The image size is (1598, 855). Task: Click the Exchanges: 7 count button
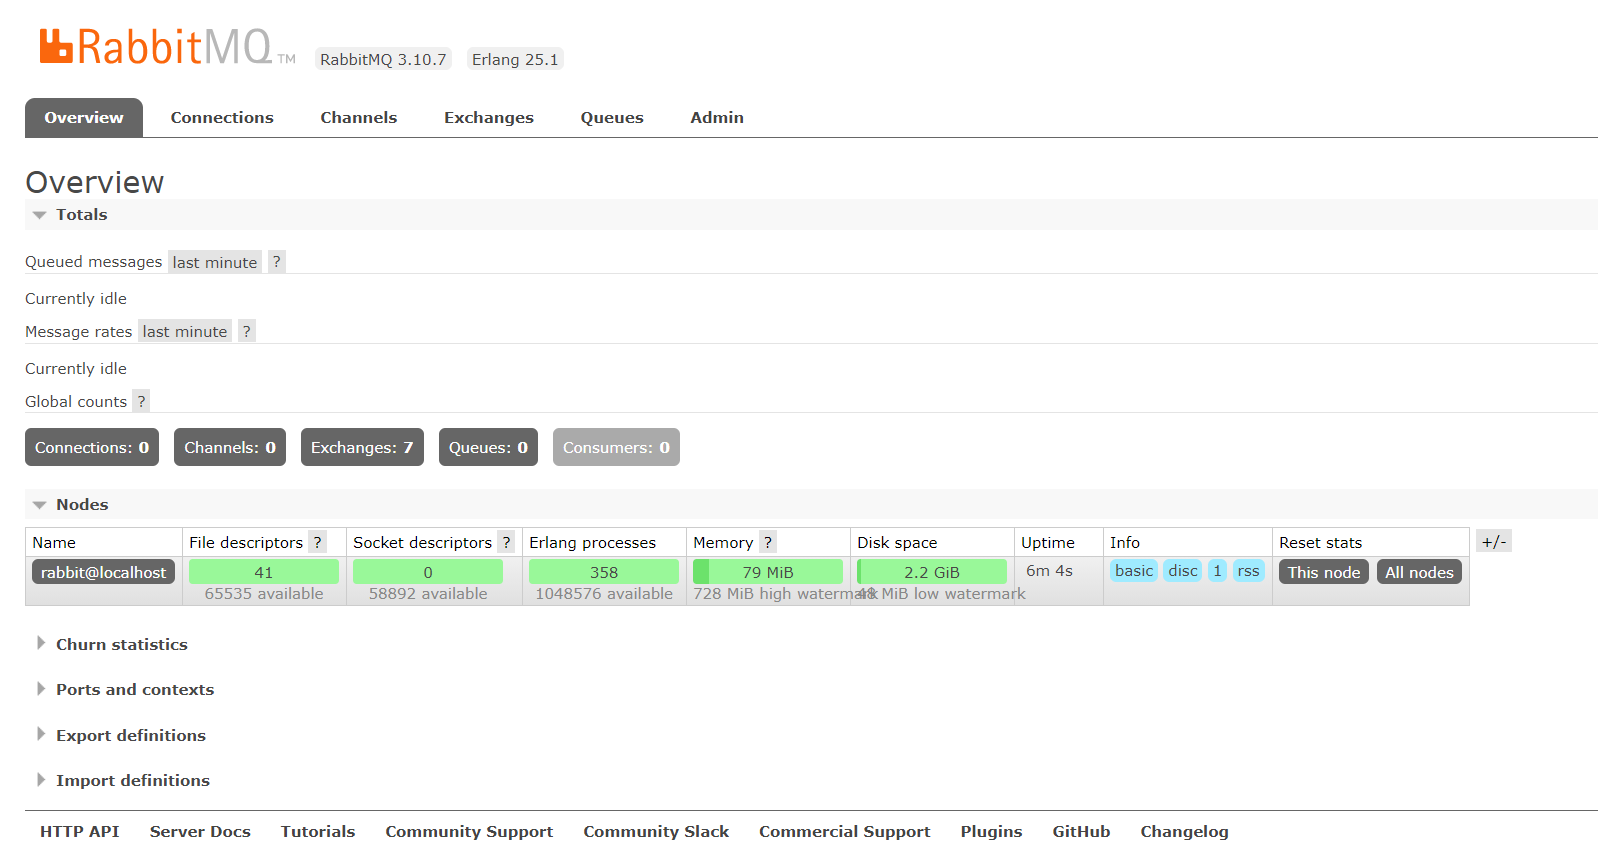(x=362, y=447)
